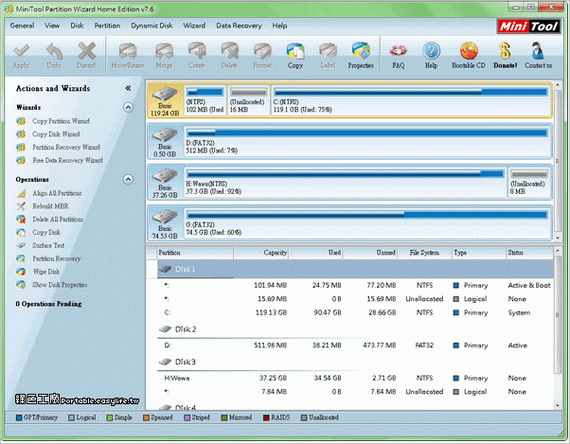This screenshot has width=570, height=444.
Task: Open the Disk menu
Action: [x=77, y=25]
